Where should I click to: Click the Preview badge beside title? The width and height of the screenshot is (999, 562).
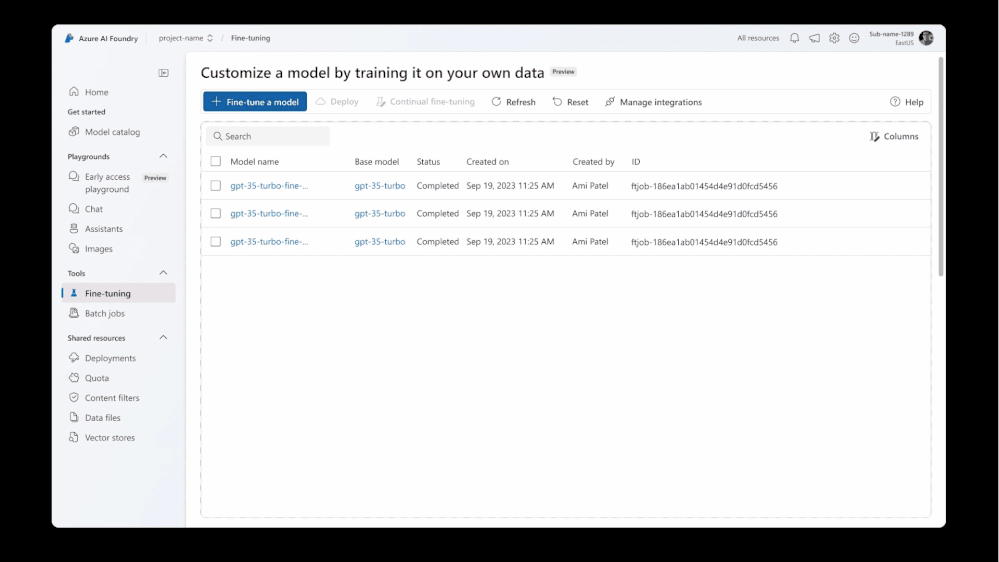coord(563,72)
